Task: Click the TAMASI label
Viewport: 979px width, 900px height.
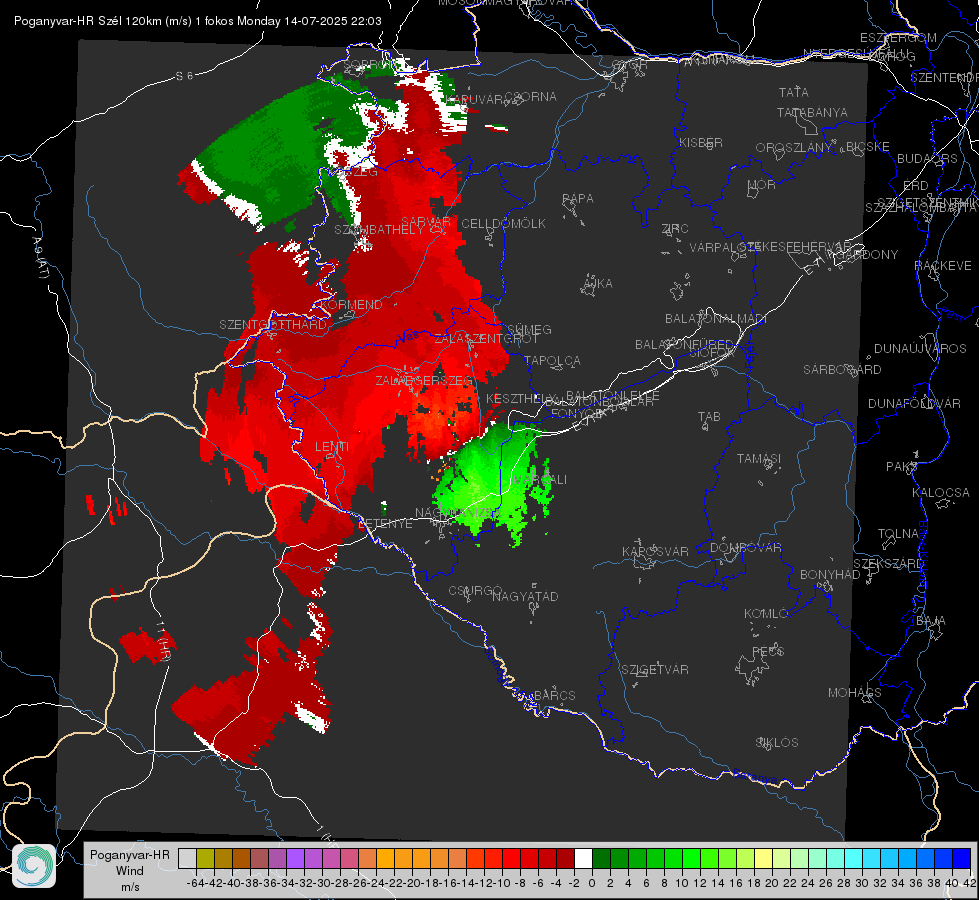Action: coord(759,458)
